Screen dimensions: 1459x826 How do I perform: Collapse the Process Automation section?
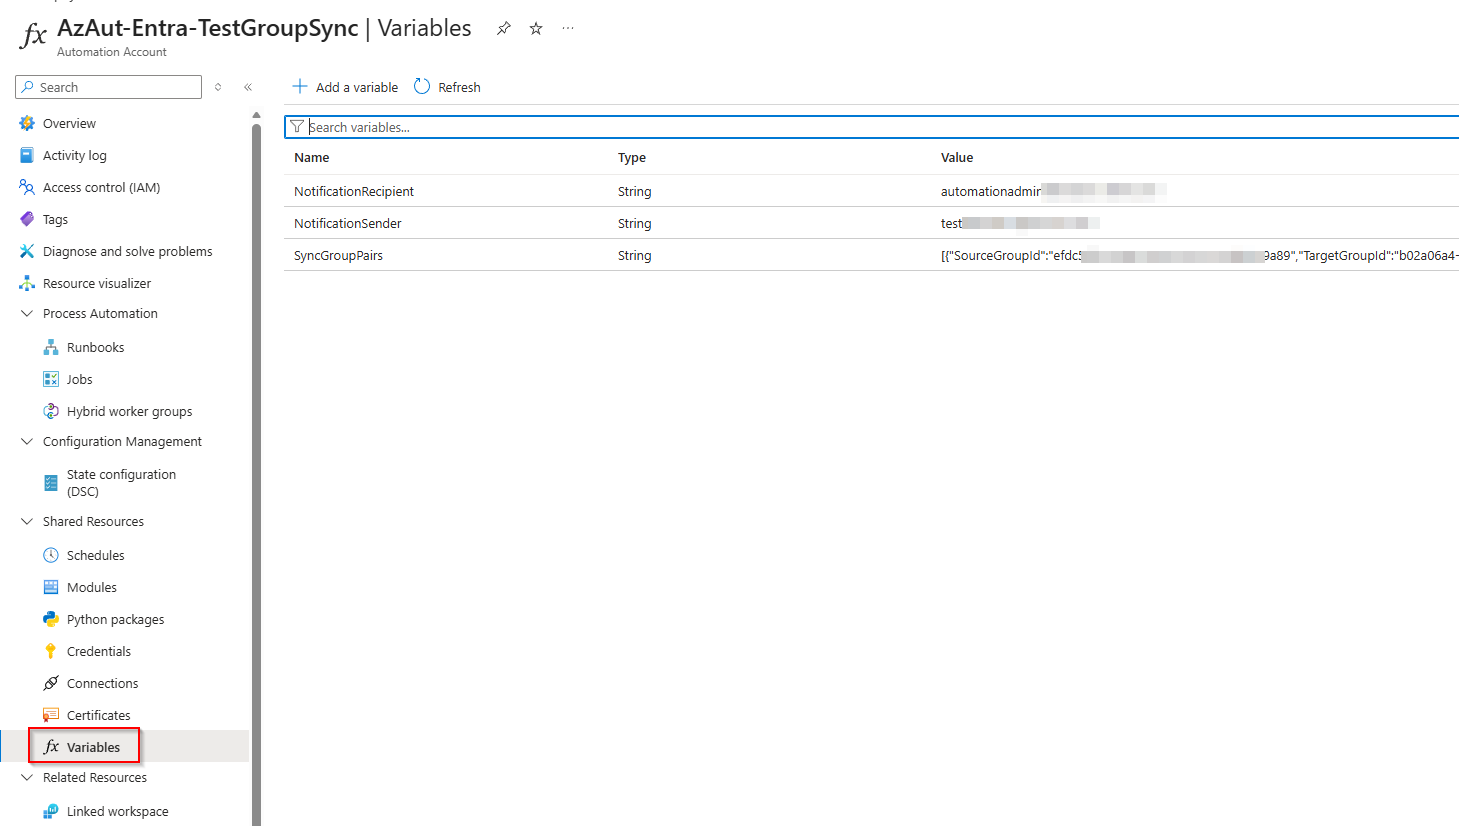point(27,313)
